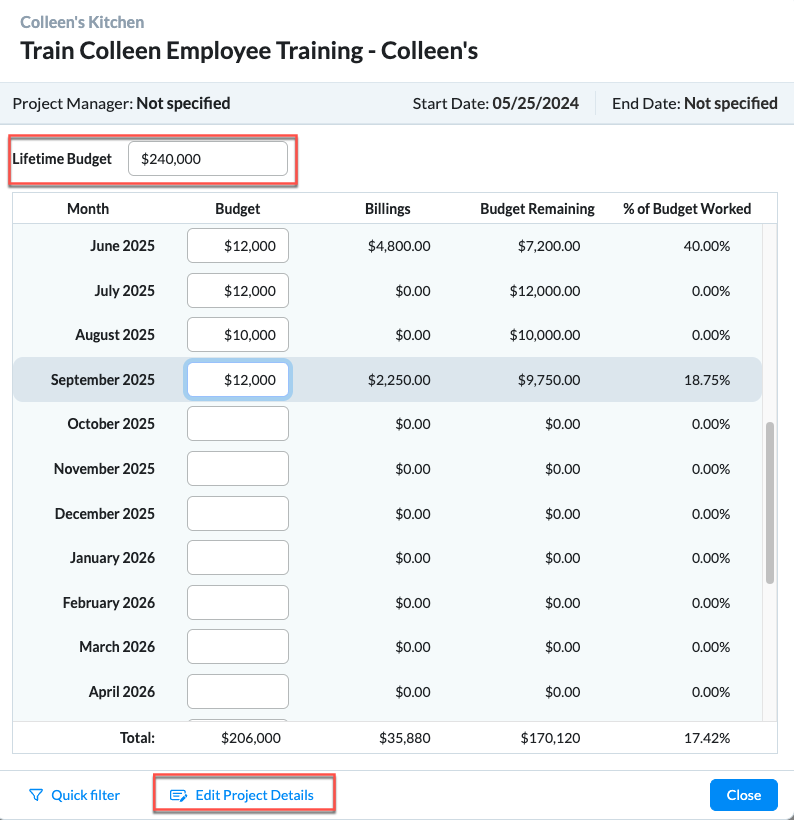Click the End Date Not specified value
Viewport: 794px width, 820px height.
coord(731,103)
